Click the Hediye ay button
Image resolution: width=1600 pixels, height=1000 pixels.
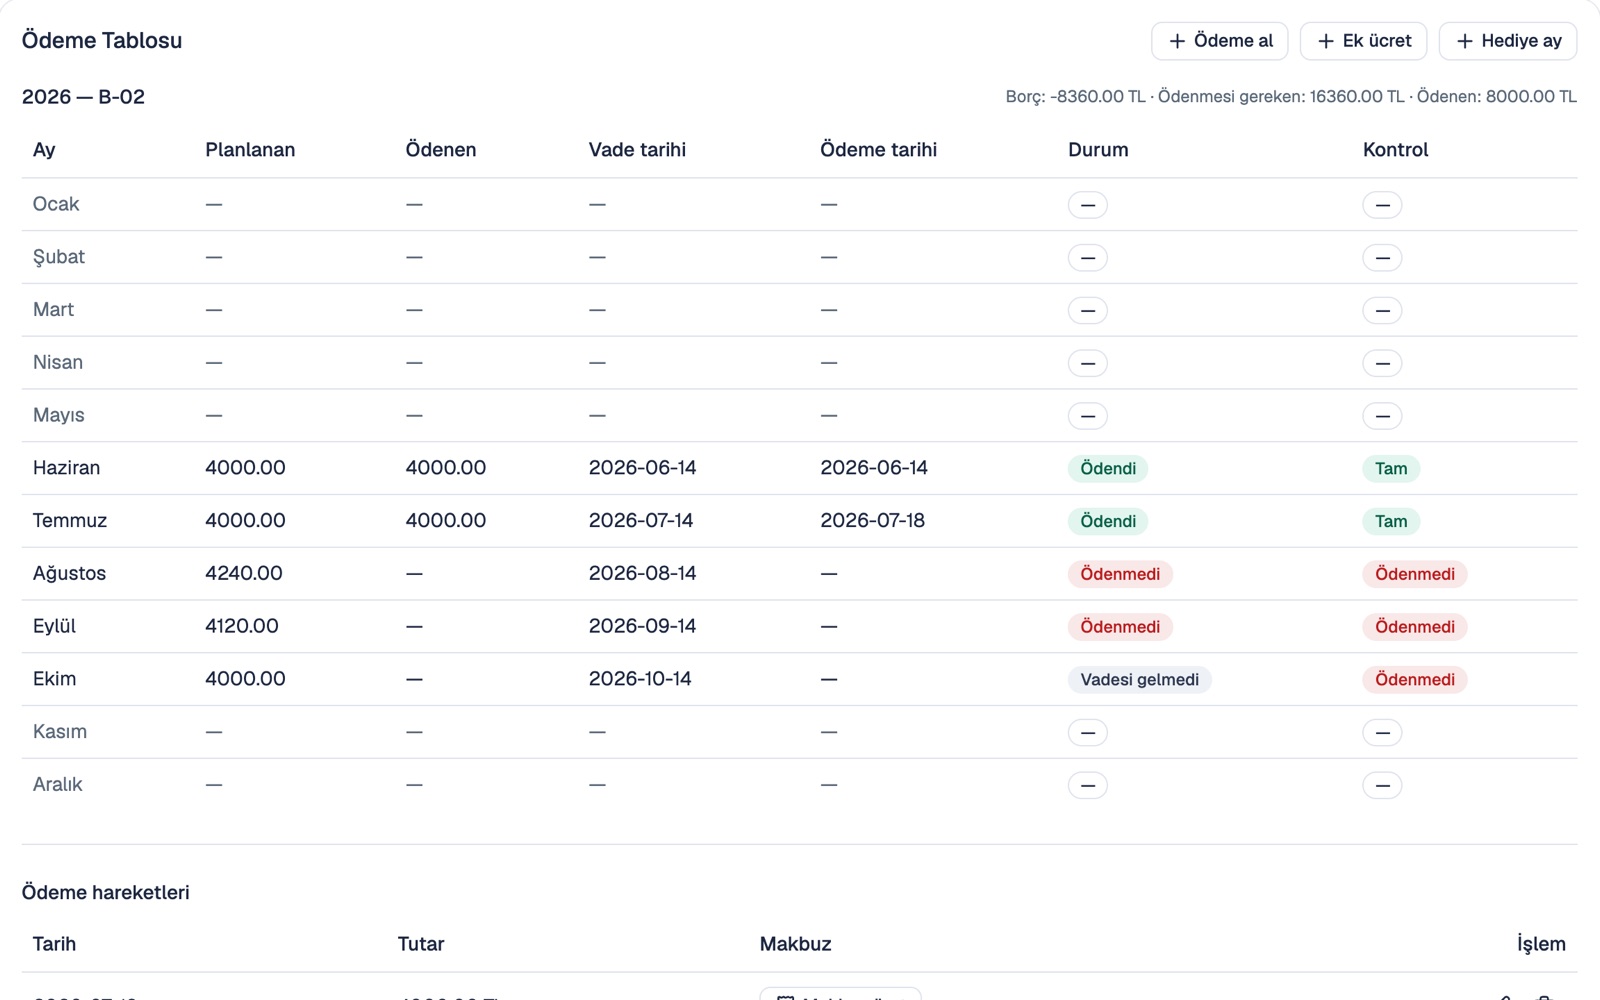(1508, 41)
